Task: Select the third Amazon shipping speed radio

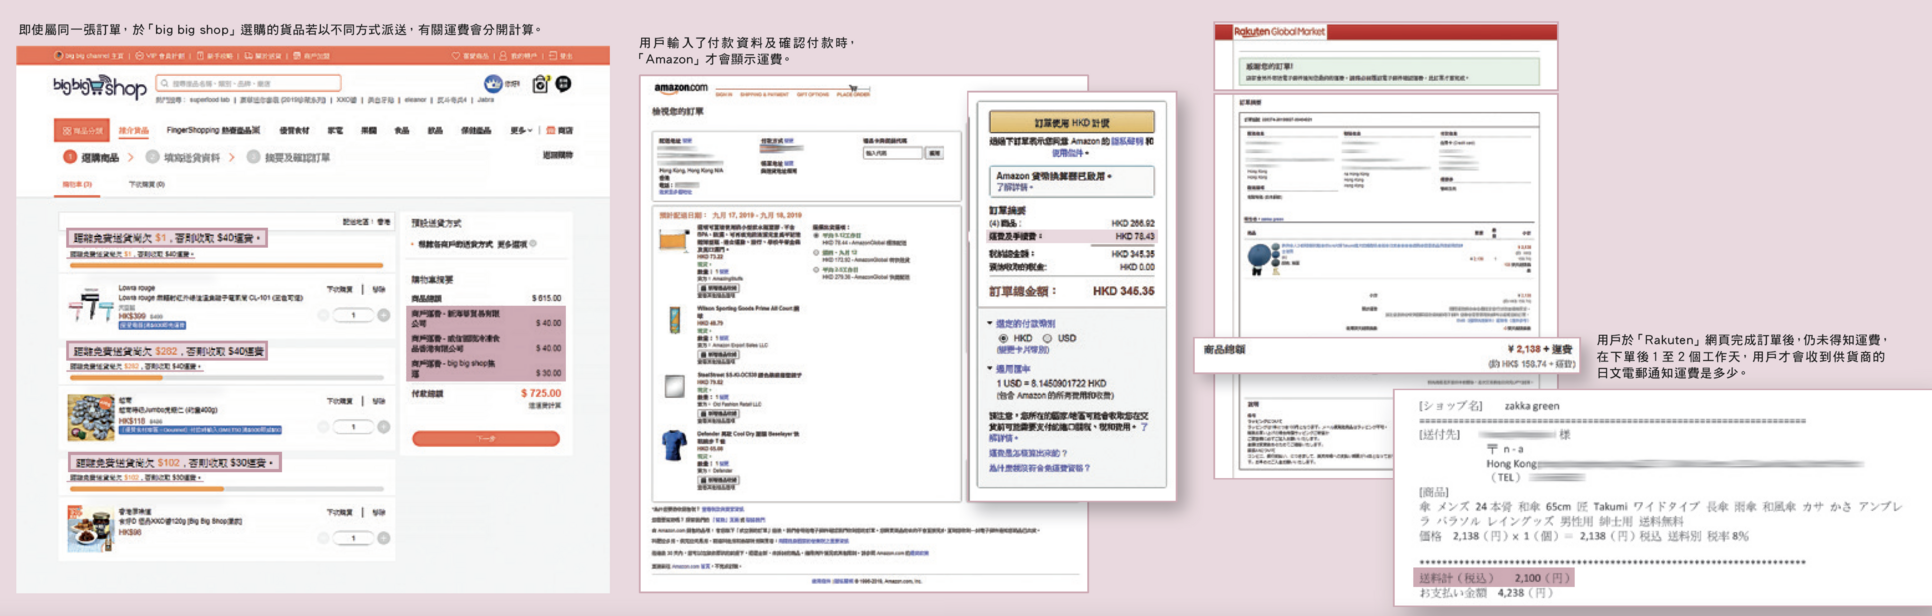Action: [816, 270]
